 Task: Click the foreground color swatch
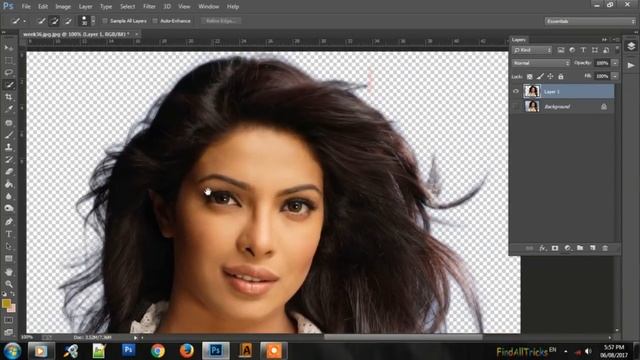click(x=6, y=303)
